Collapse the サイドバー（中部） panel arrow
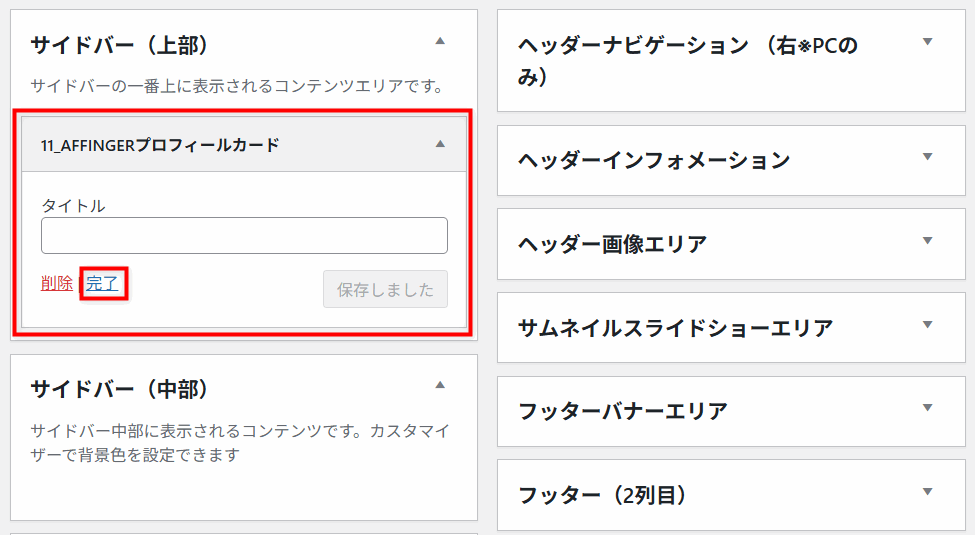 click(440, 385)
